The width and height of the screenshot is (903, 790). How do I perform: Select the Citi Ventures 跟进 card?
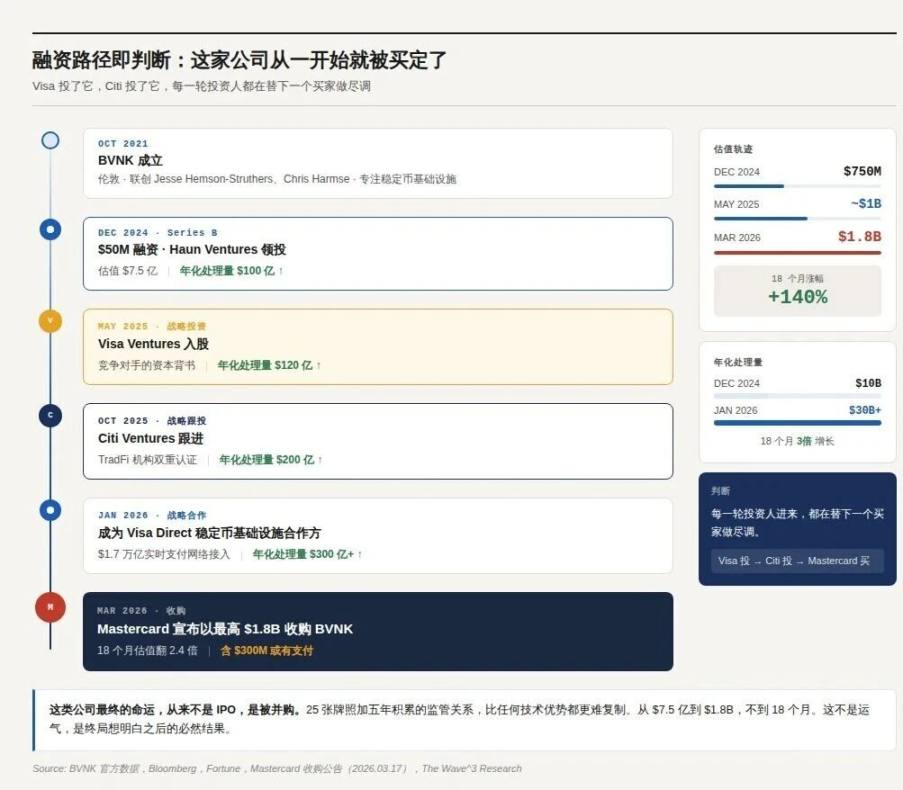[377, 441]
